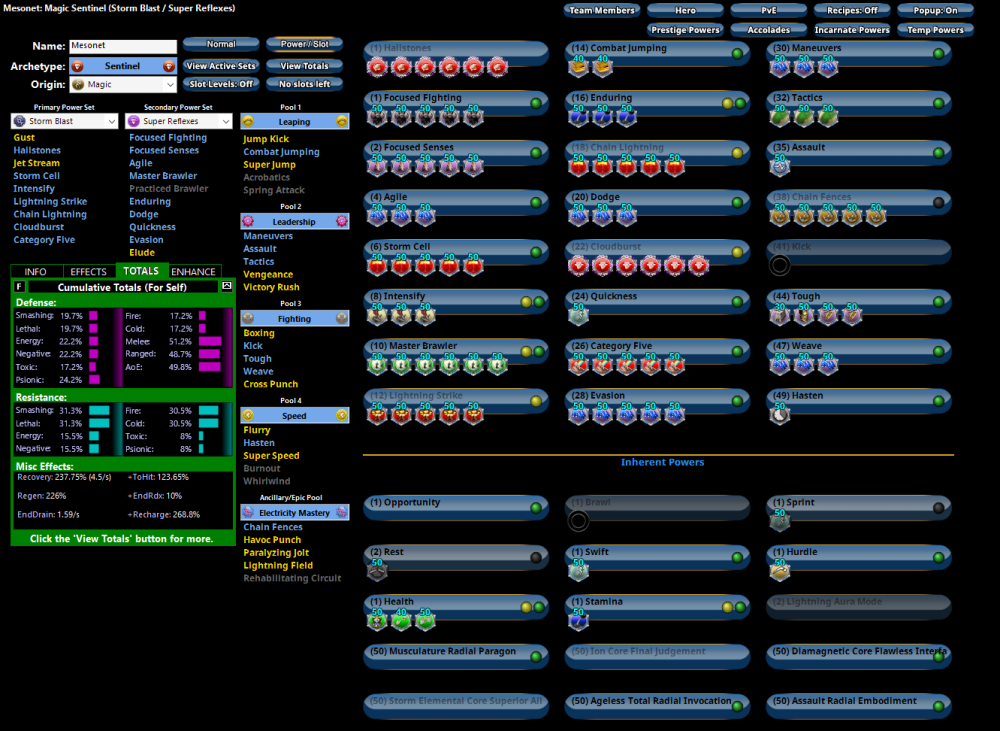Switch to the EFFECTS tab
Image resolution: width=1000 pixels, height=731 pixels.
[89, 271]
